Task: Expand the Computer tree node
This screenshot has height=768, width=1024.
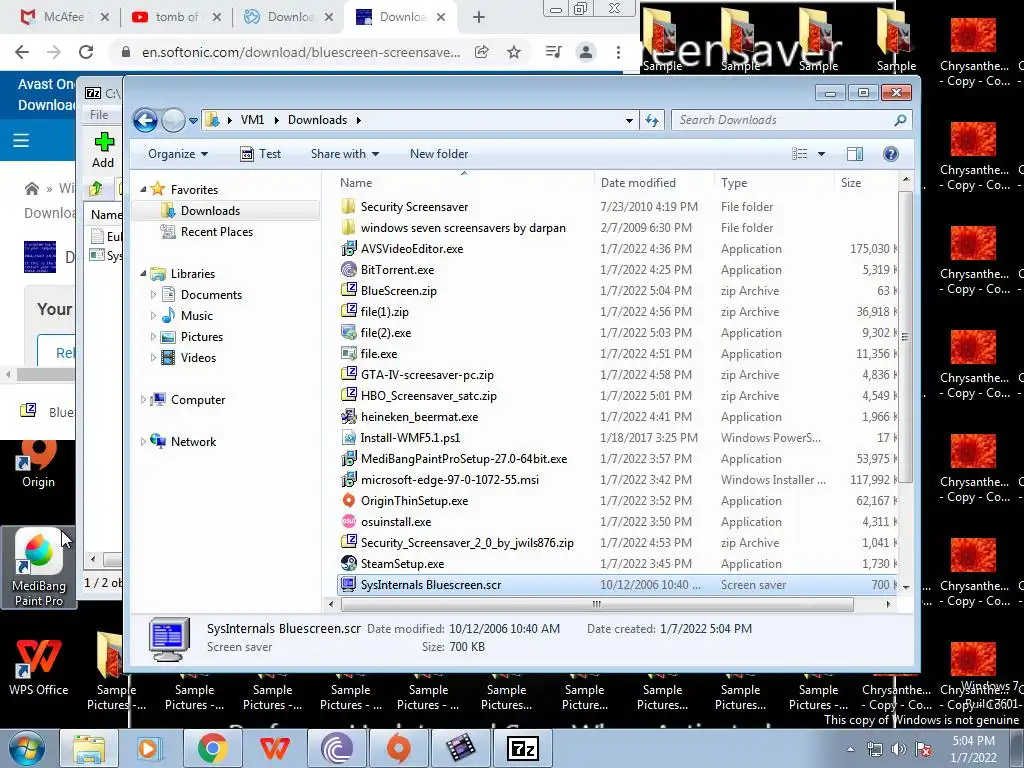Action: pyautogui.click(x=143, y=400)
